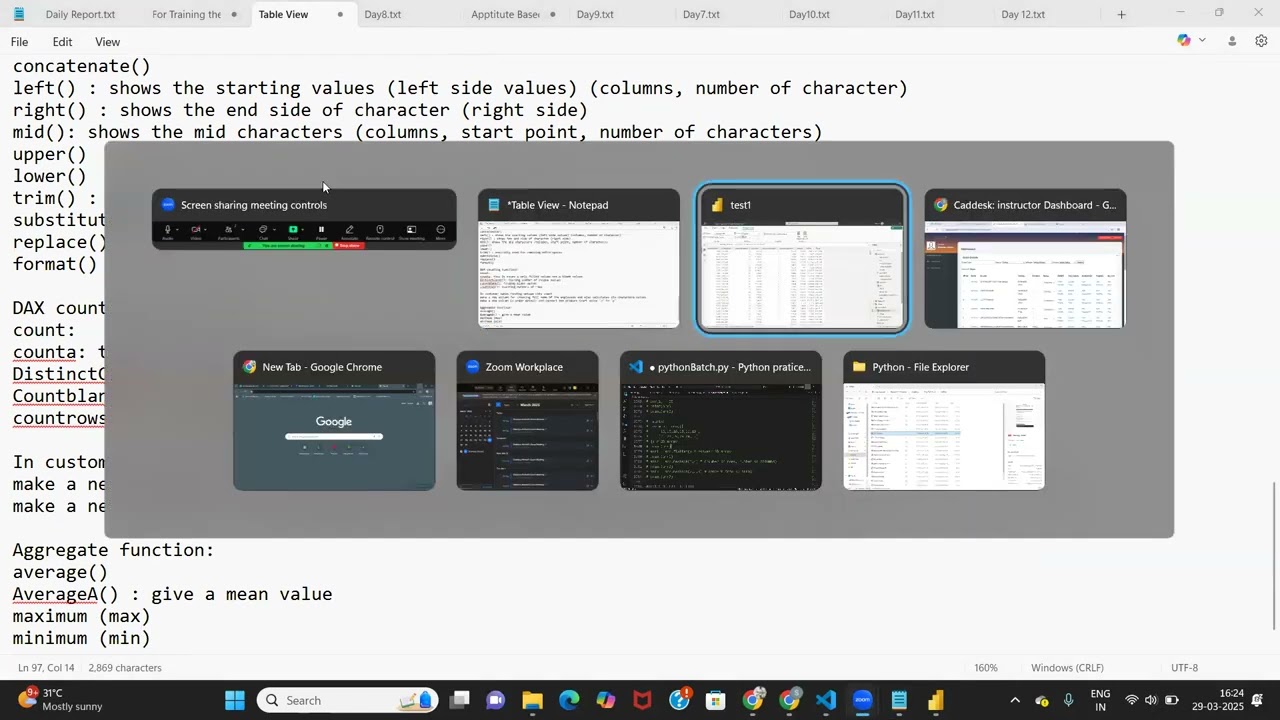Switch to Caddesk instructor Dashboard Chrome window
The width and height of the screenshot is (1280, 720).
(1025, 258)
